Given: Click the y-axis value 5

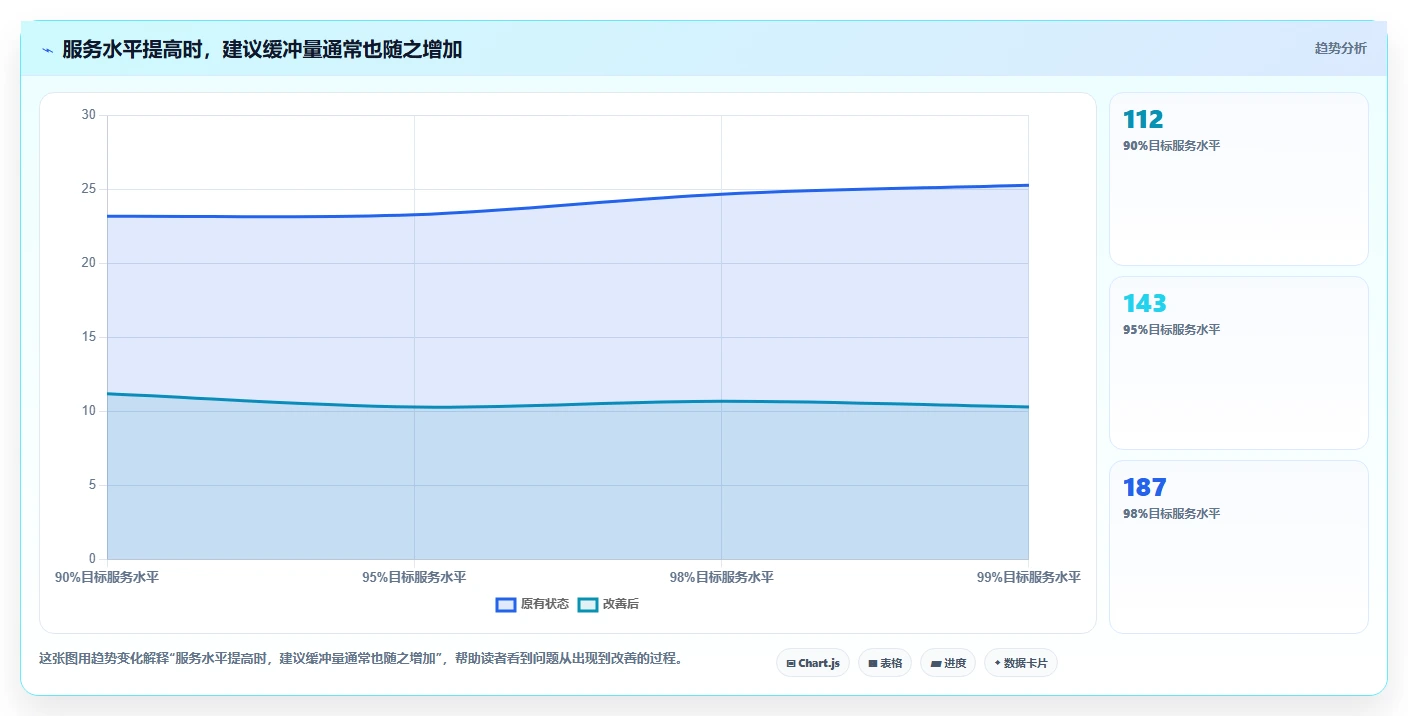Looking at the screenshot, I should click(x=92, y=485).
